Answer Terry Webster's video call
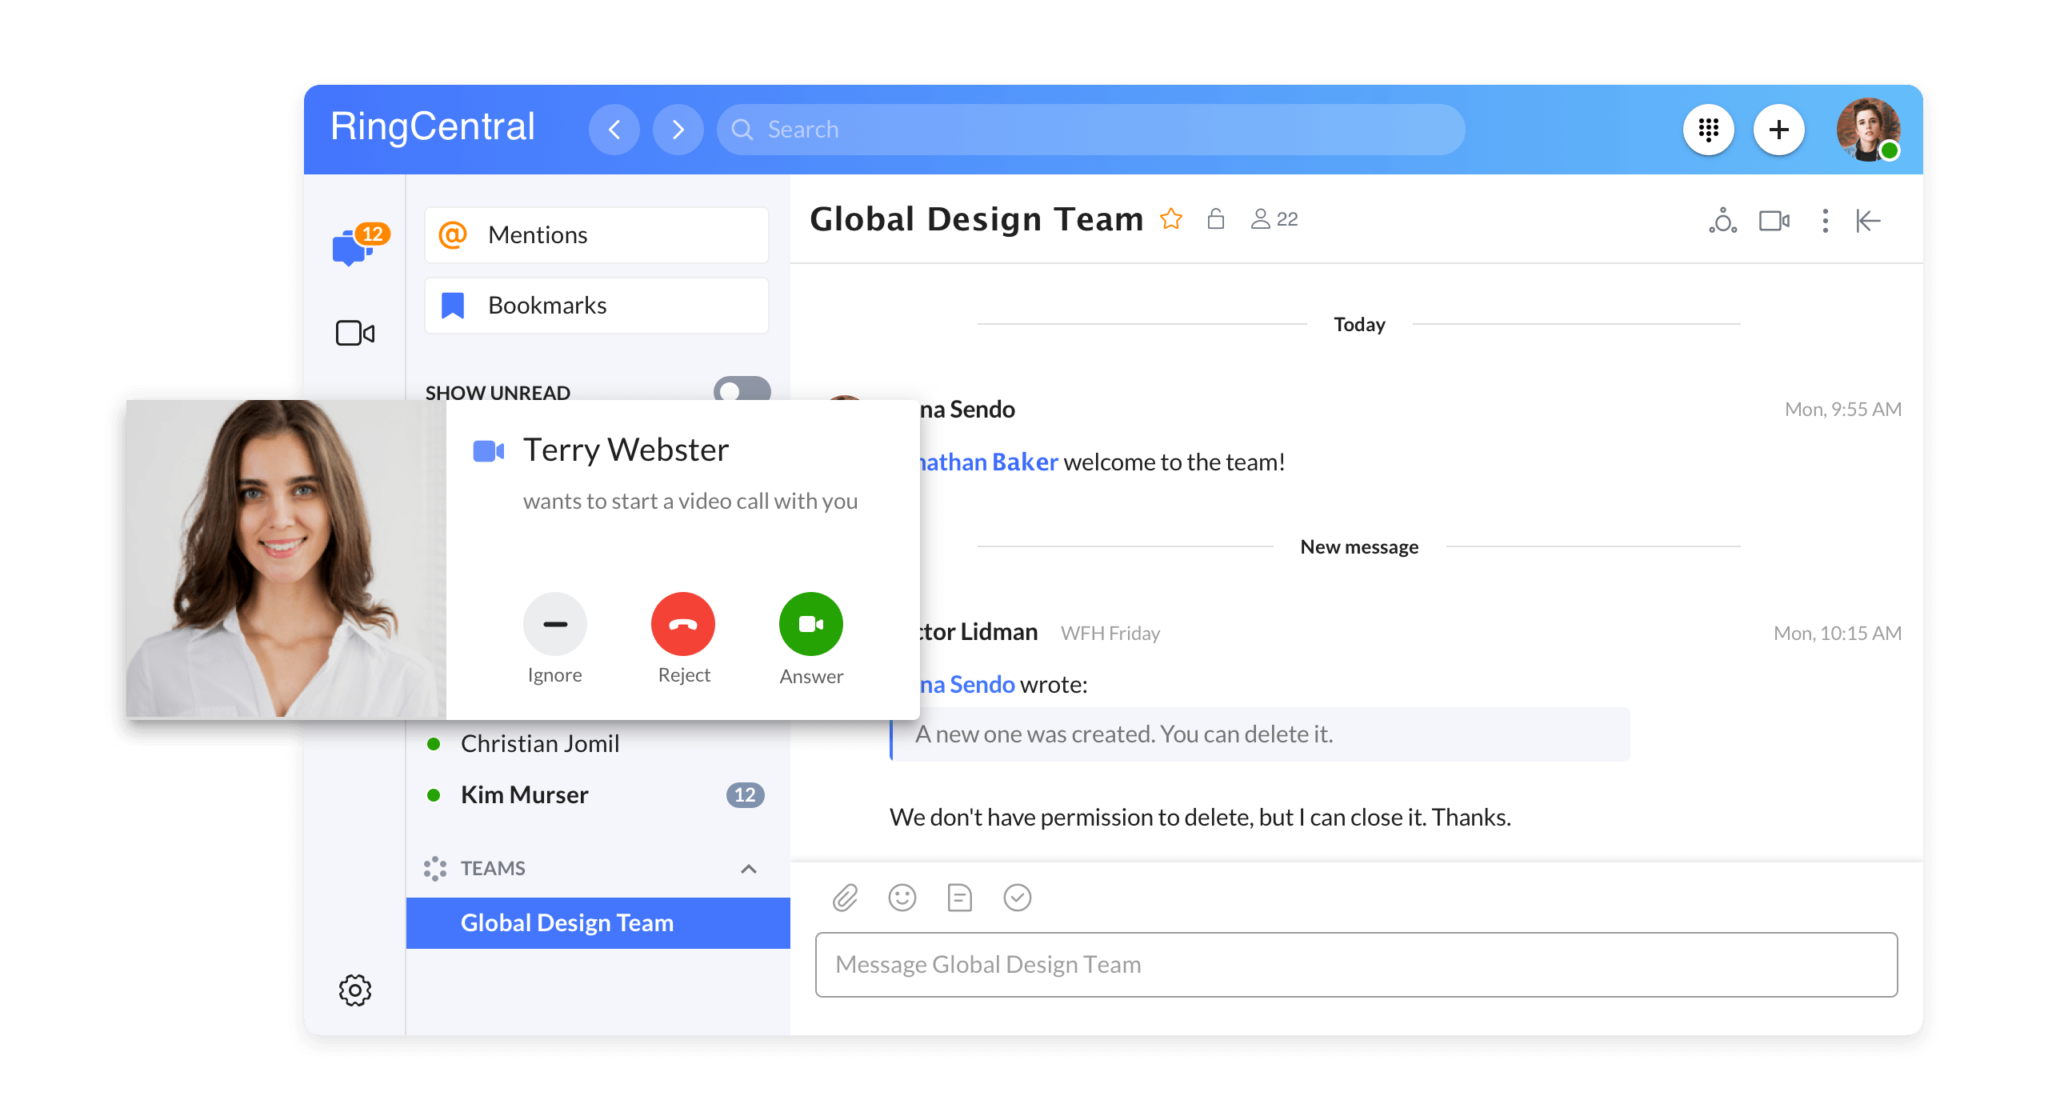 point(810,624)
